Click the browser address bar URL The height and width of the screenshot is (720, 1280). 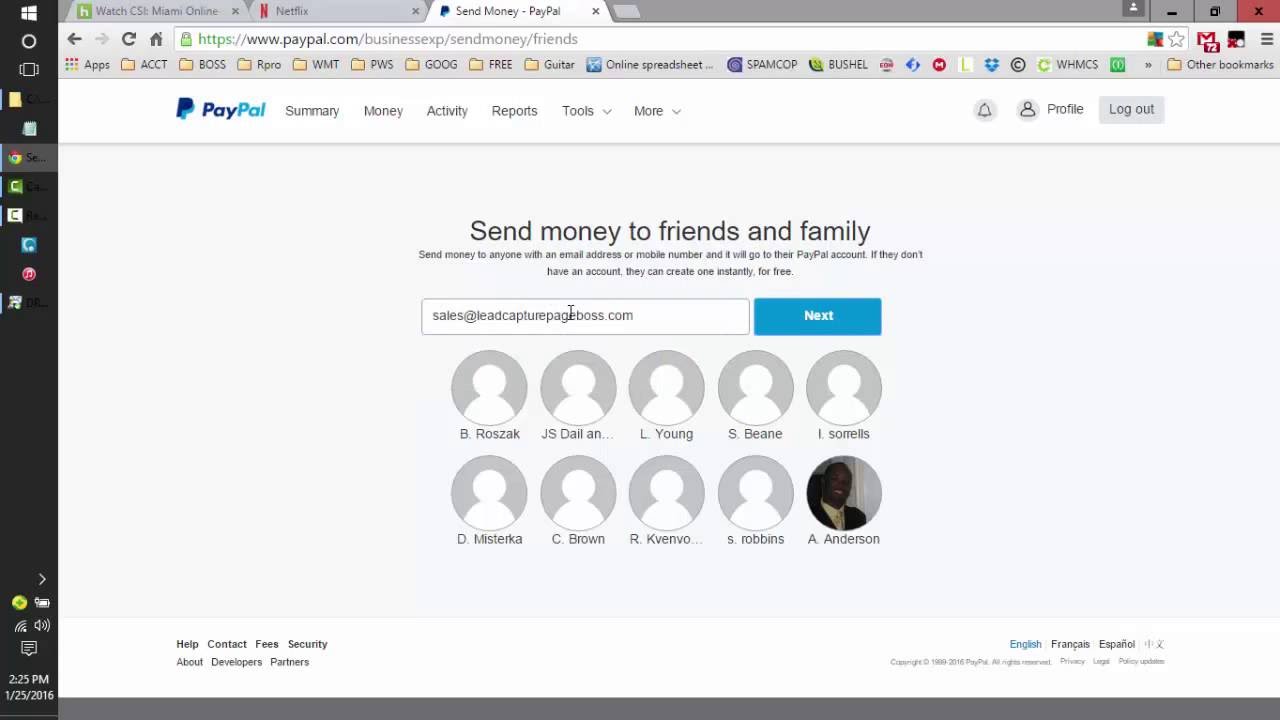(388, 39)
